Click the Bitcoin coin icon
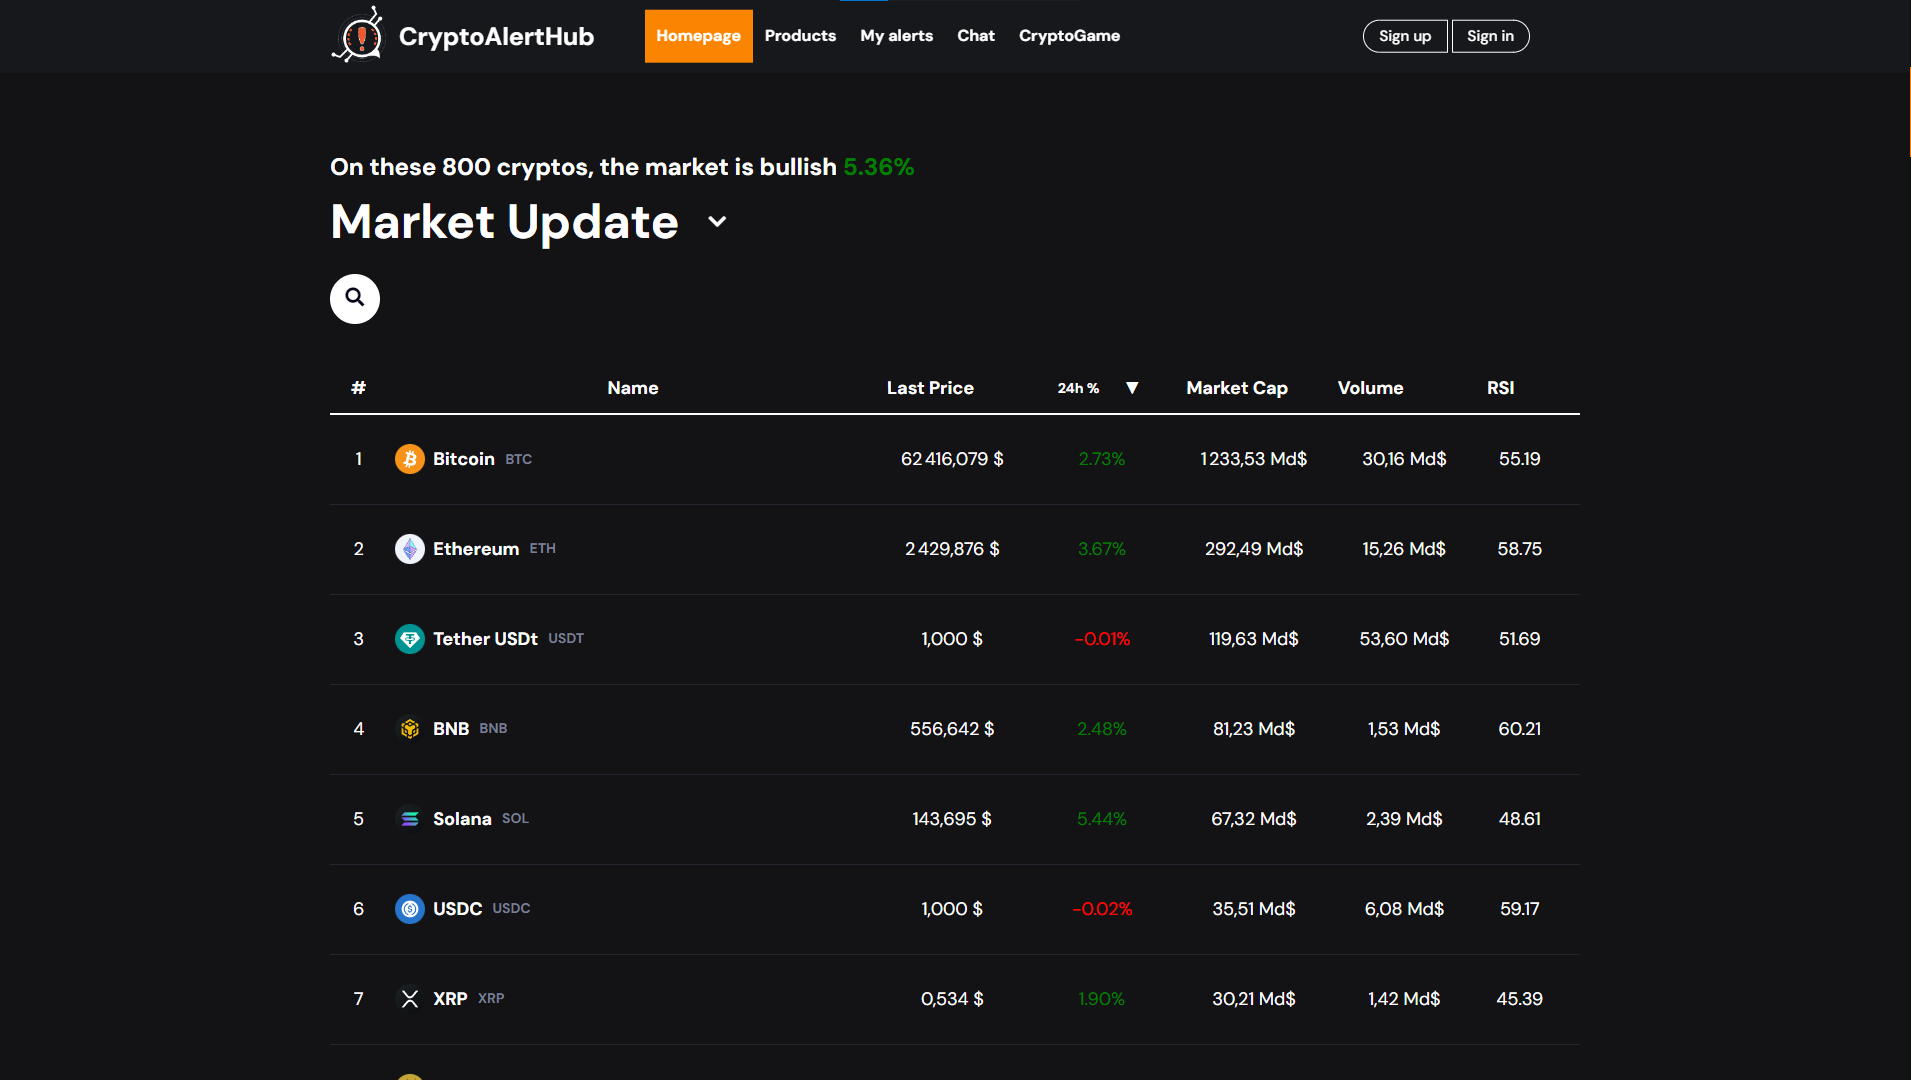 coord(410,459)
